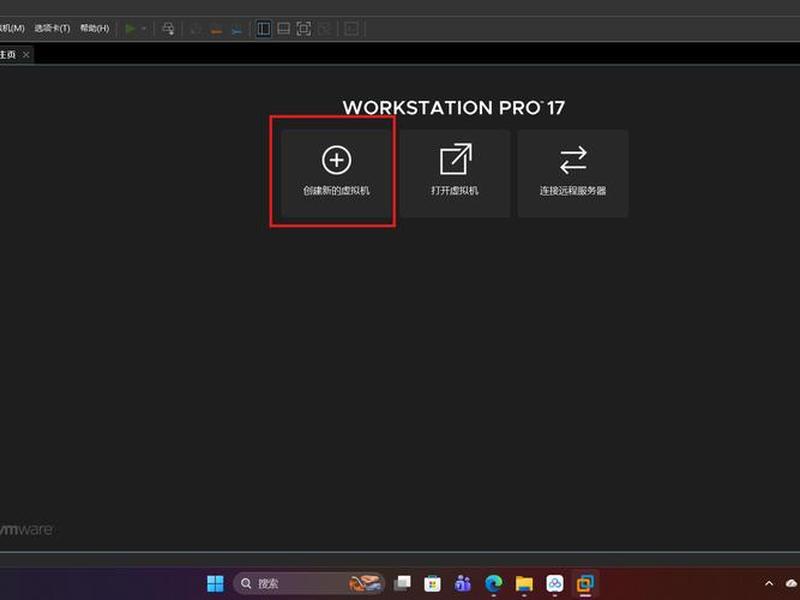Click the full screen mode icon
The width and height of the screenshot is (800, 600).
[x=304, y=29]
